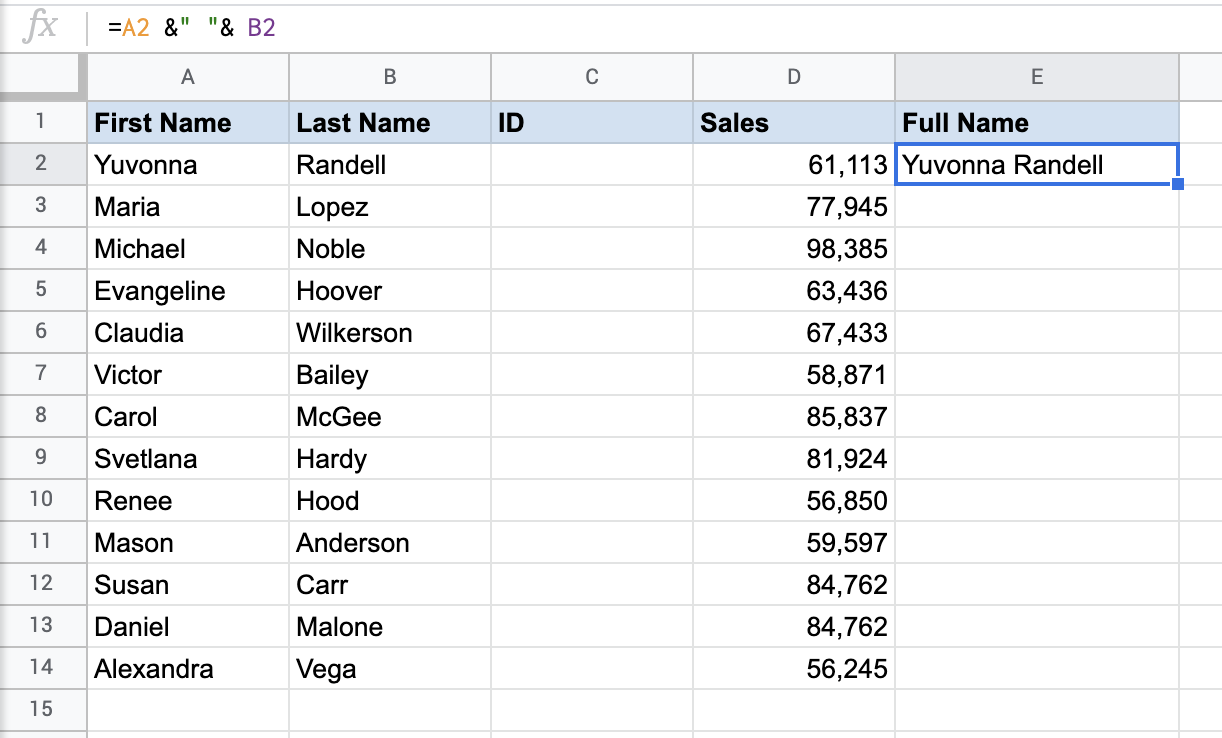The width and height of the screenshot is (1222, 738).
Task: Select column B header
Action: 390,77
